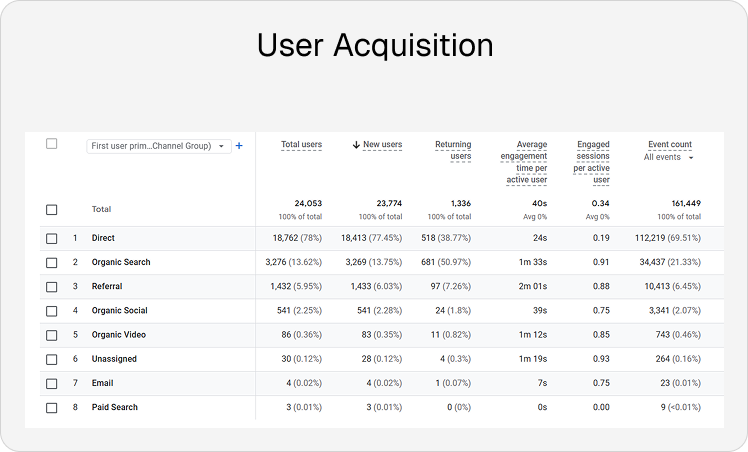Click the plus icon to add dimension
This screenshot has height=452, width=748.
coord(239,146)
